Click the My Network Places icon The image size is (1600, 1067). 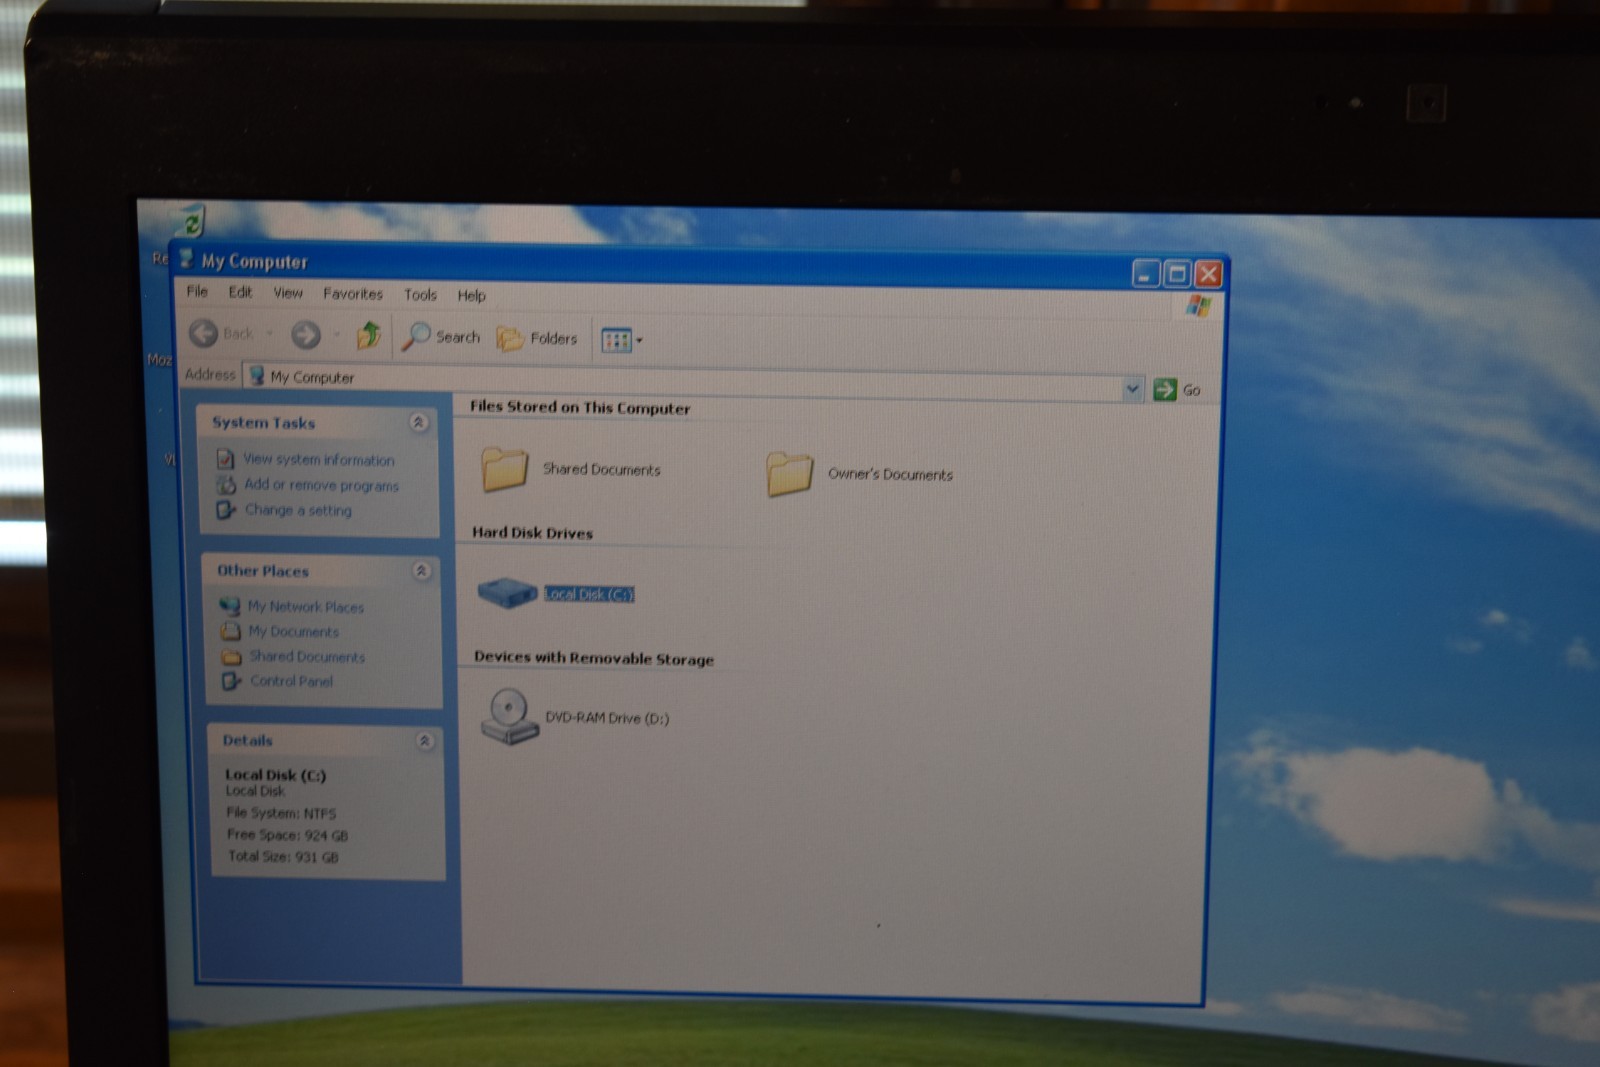230,606
